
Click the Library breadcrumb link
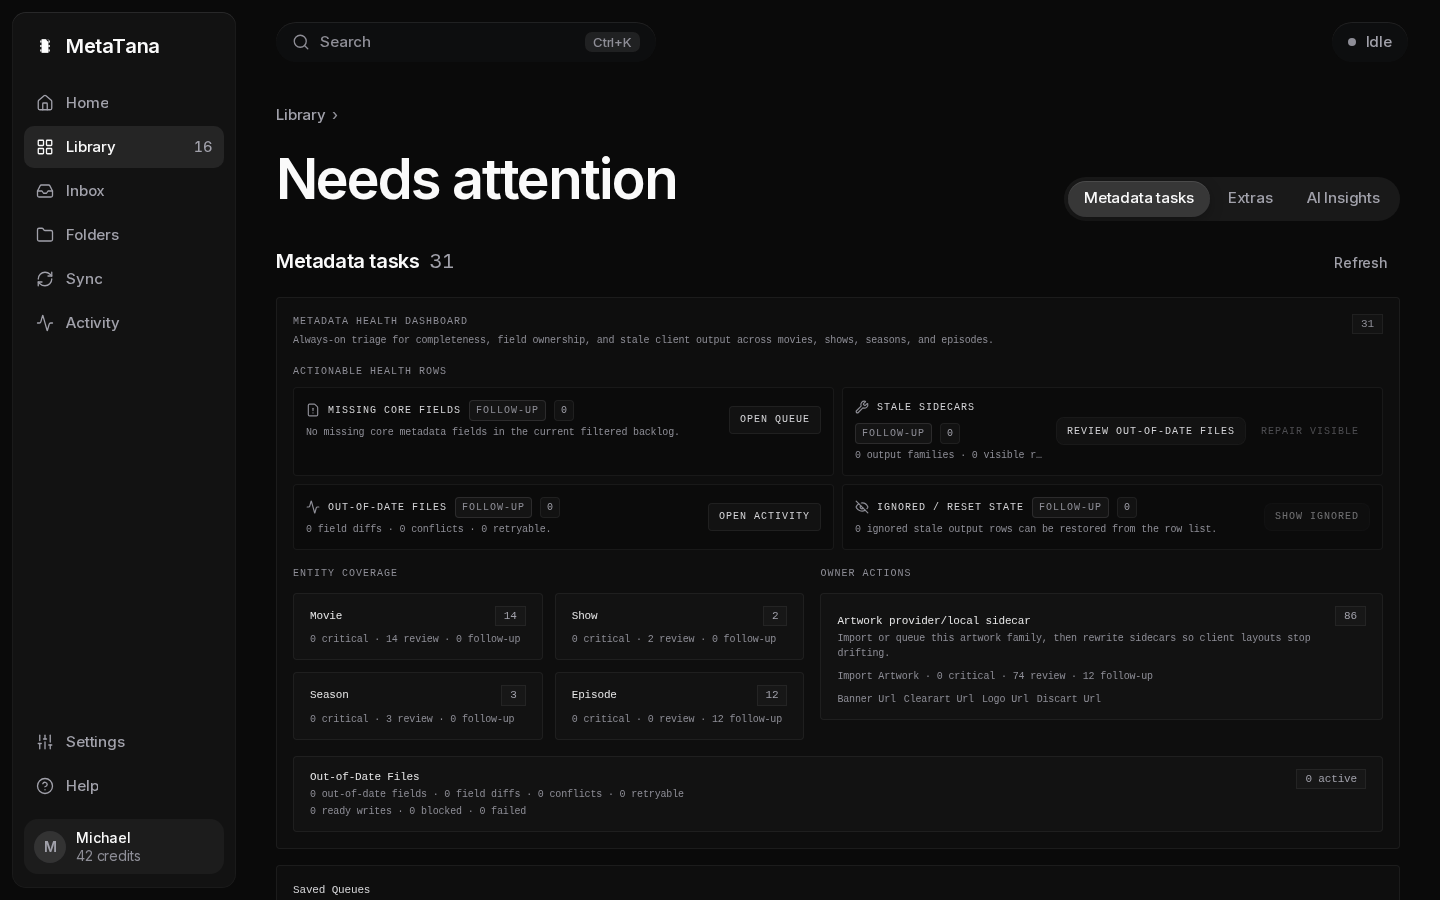(300, 115)
